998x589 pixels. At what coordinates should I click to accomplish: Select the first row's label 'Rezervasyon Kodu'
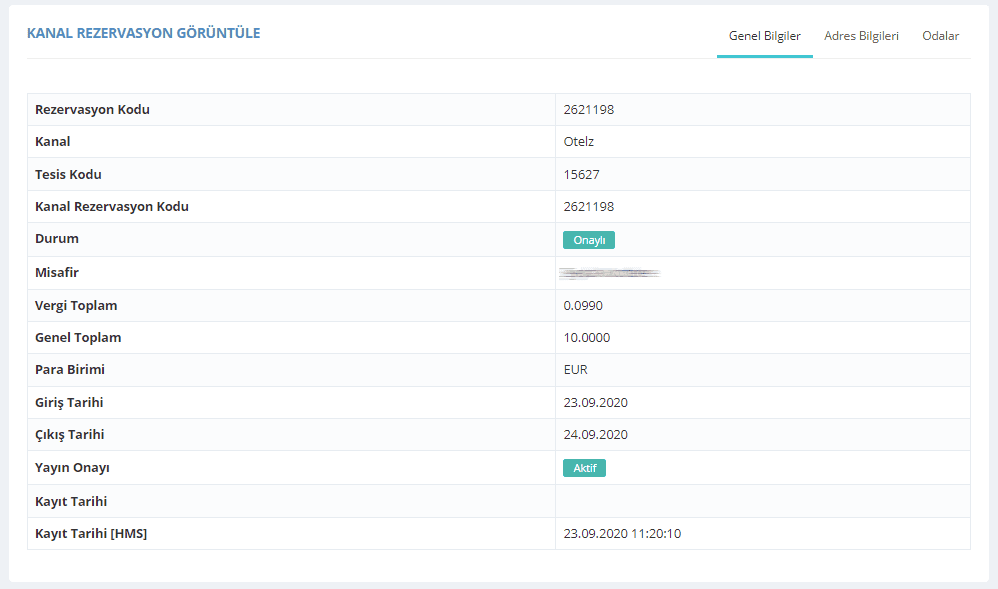coord(92,110)
